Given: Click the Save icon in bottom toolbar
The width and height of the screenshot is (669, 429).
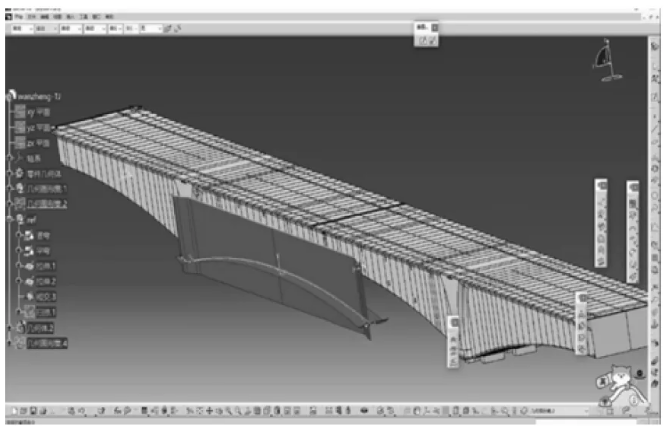Looking at the screenshot, I should (33, 411).
